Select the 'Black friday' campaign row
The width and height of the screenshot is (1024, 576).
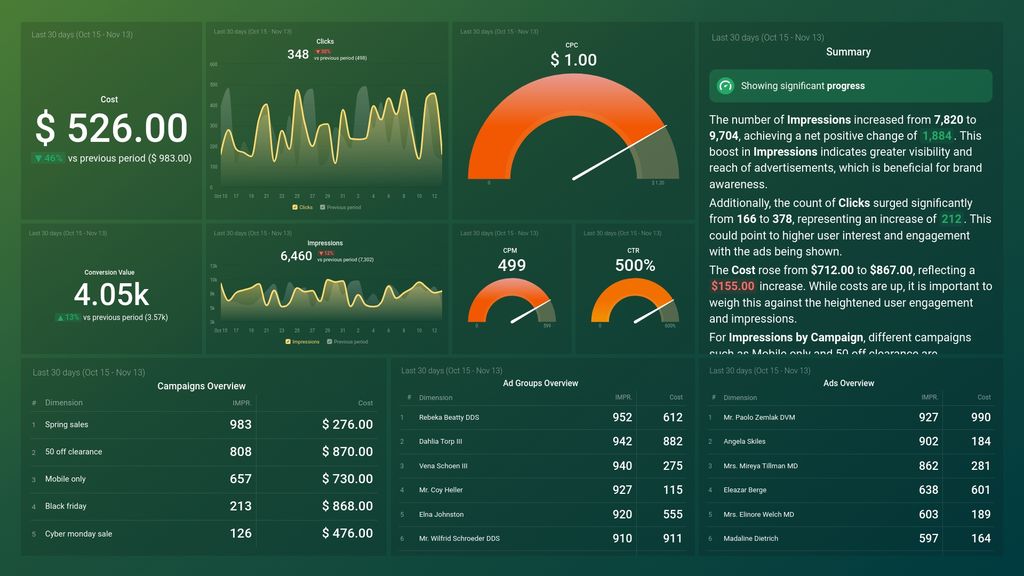click(x=203, y=506)
